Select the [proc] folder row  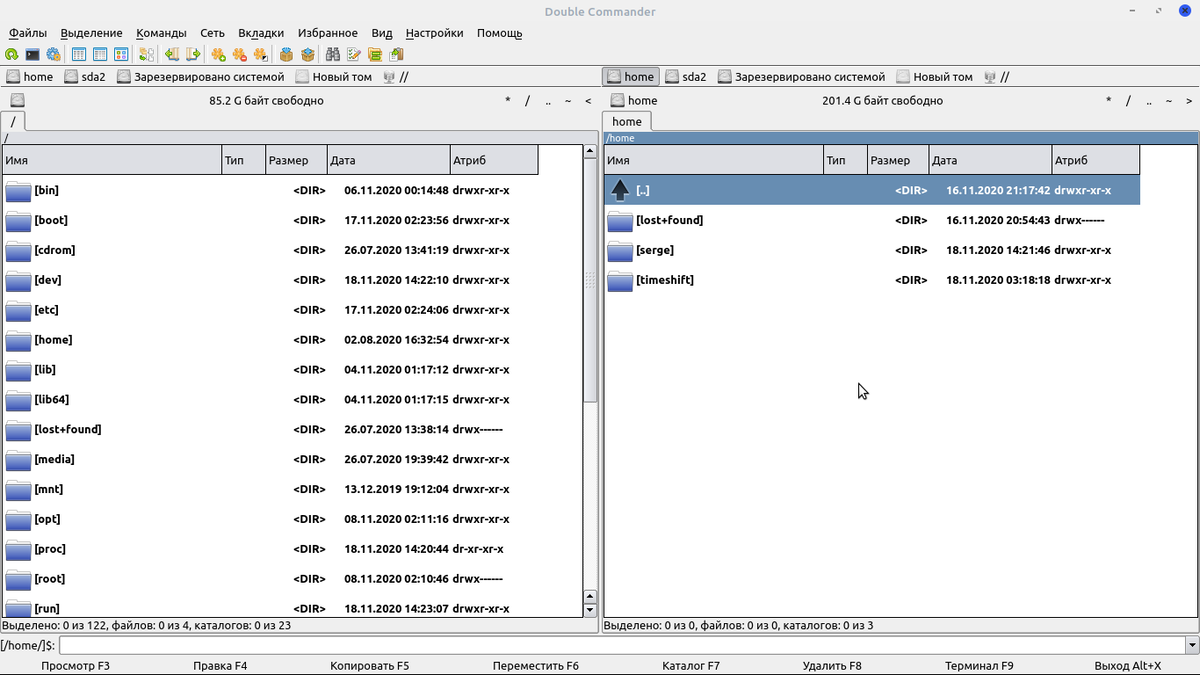tap(269, 549)
